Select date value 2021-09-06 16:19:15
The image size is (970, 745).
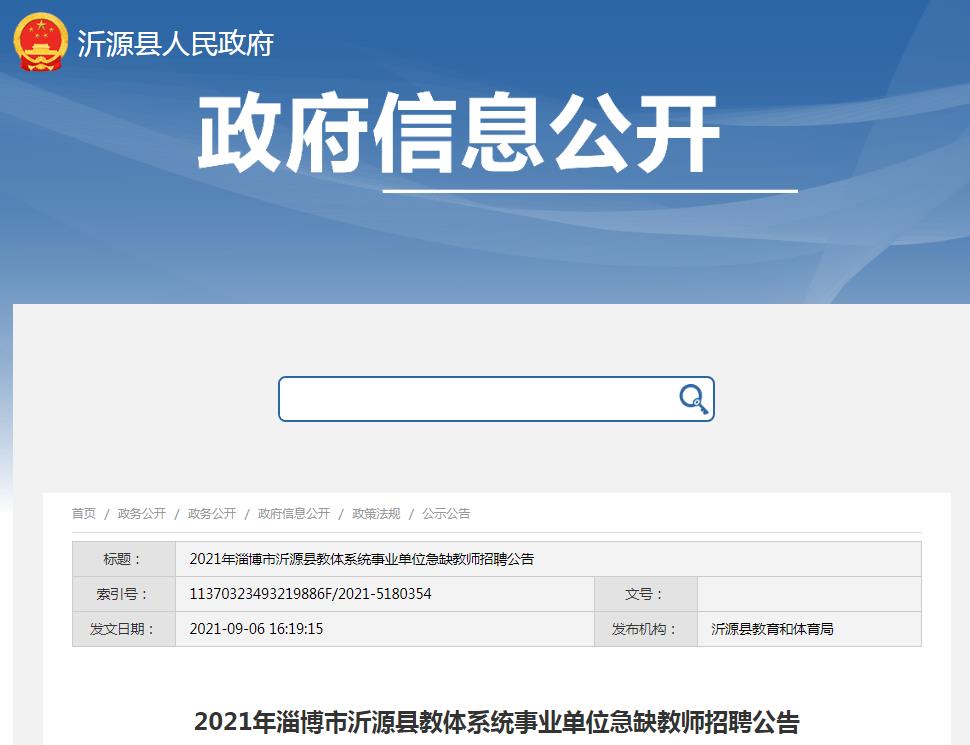tap(256, 629)
